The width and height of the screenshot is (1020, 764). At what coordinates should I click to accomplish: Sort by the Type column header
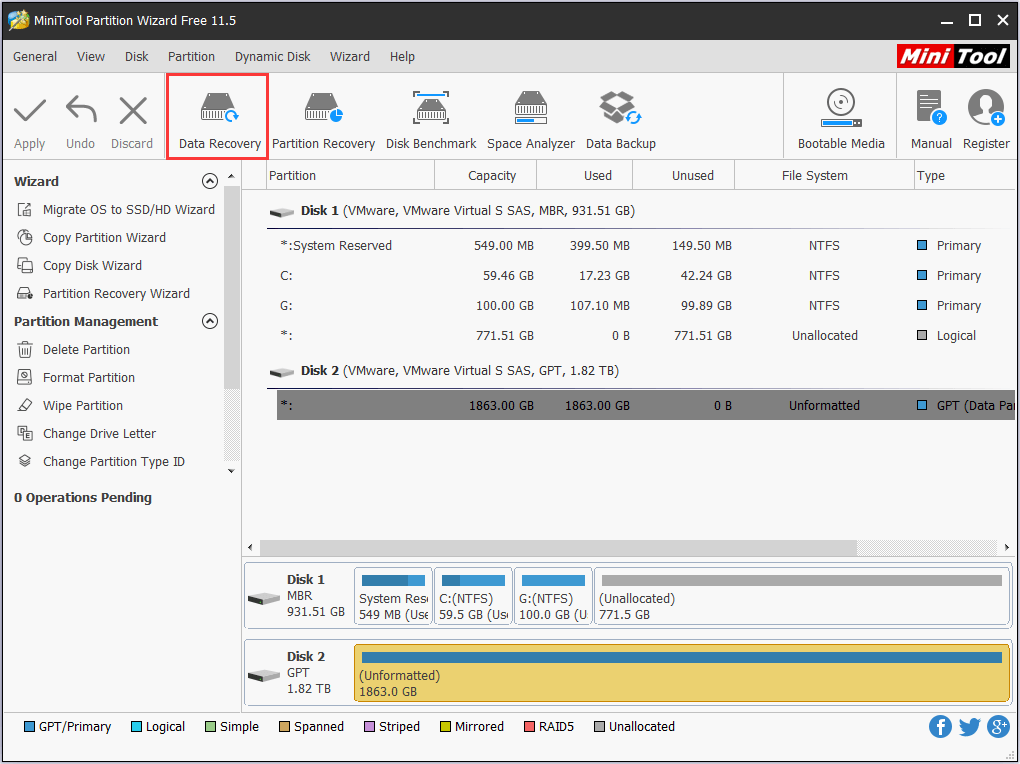964,176
